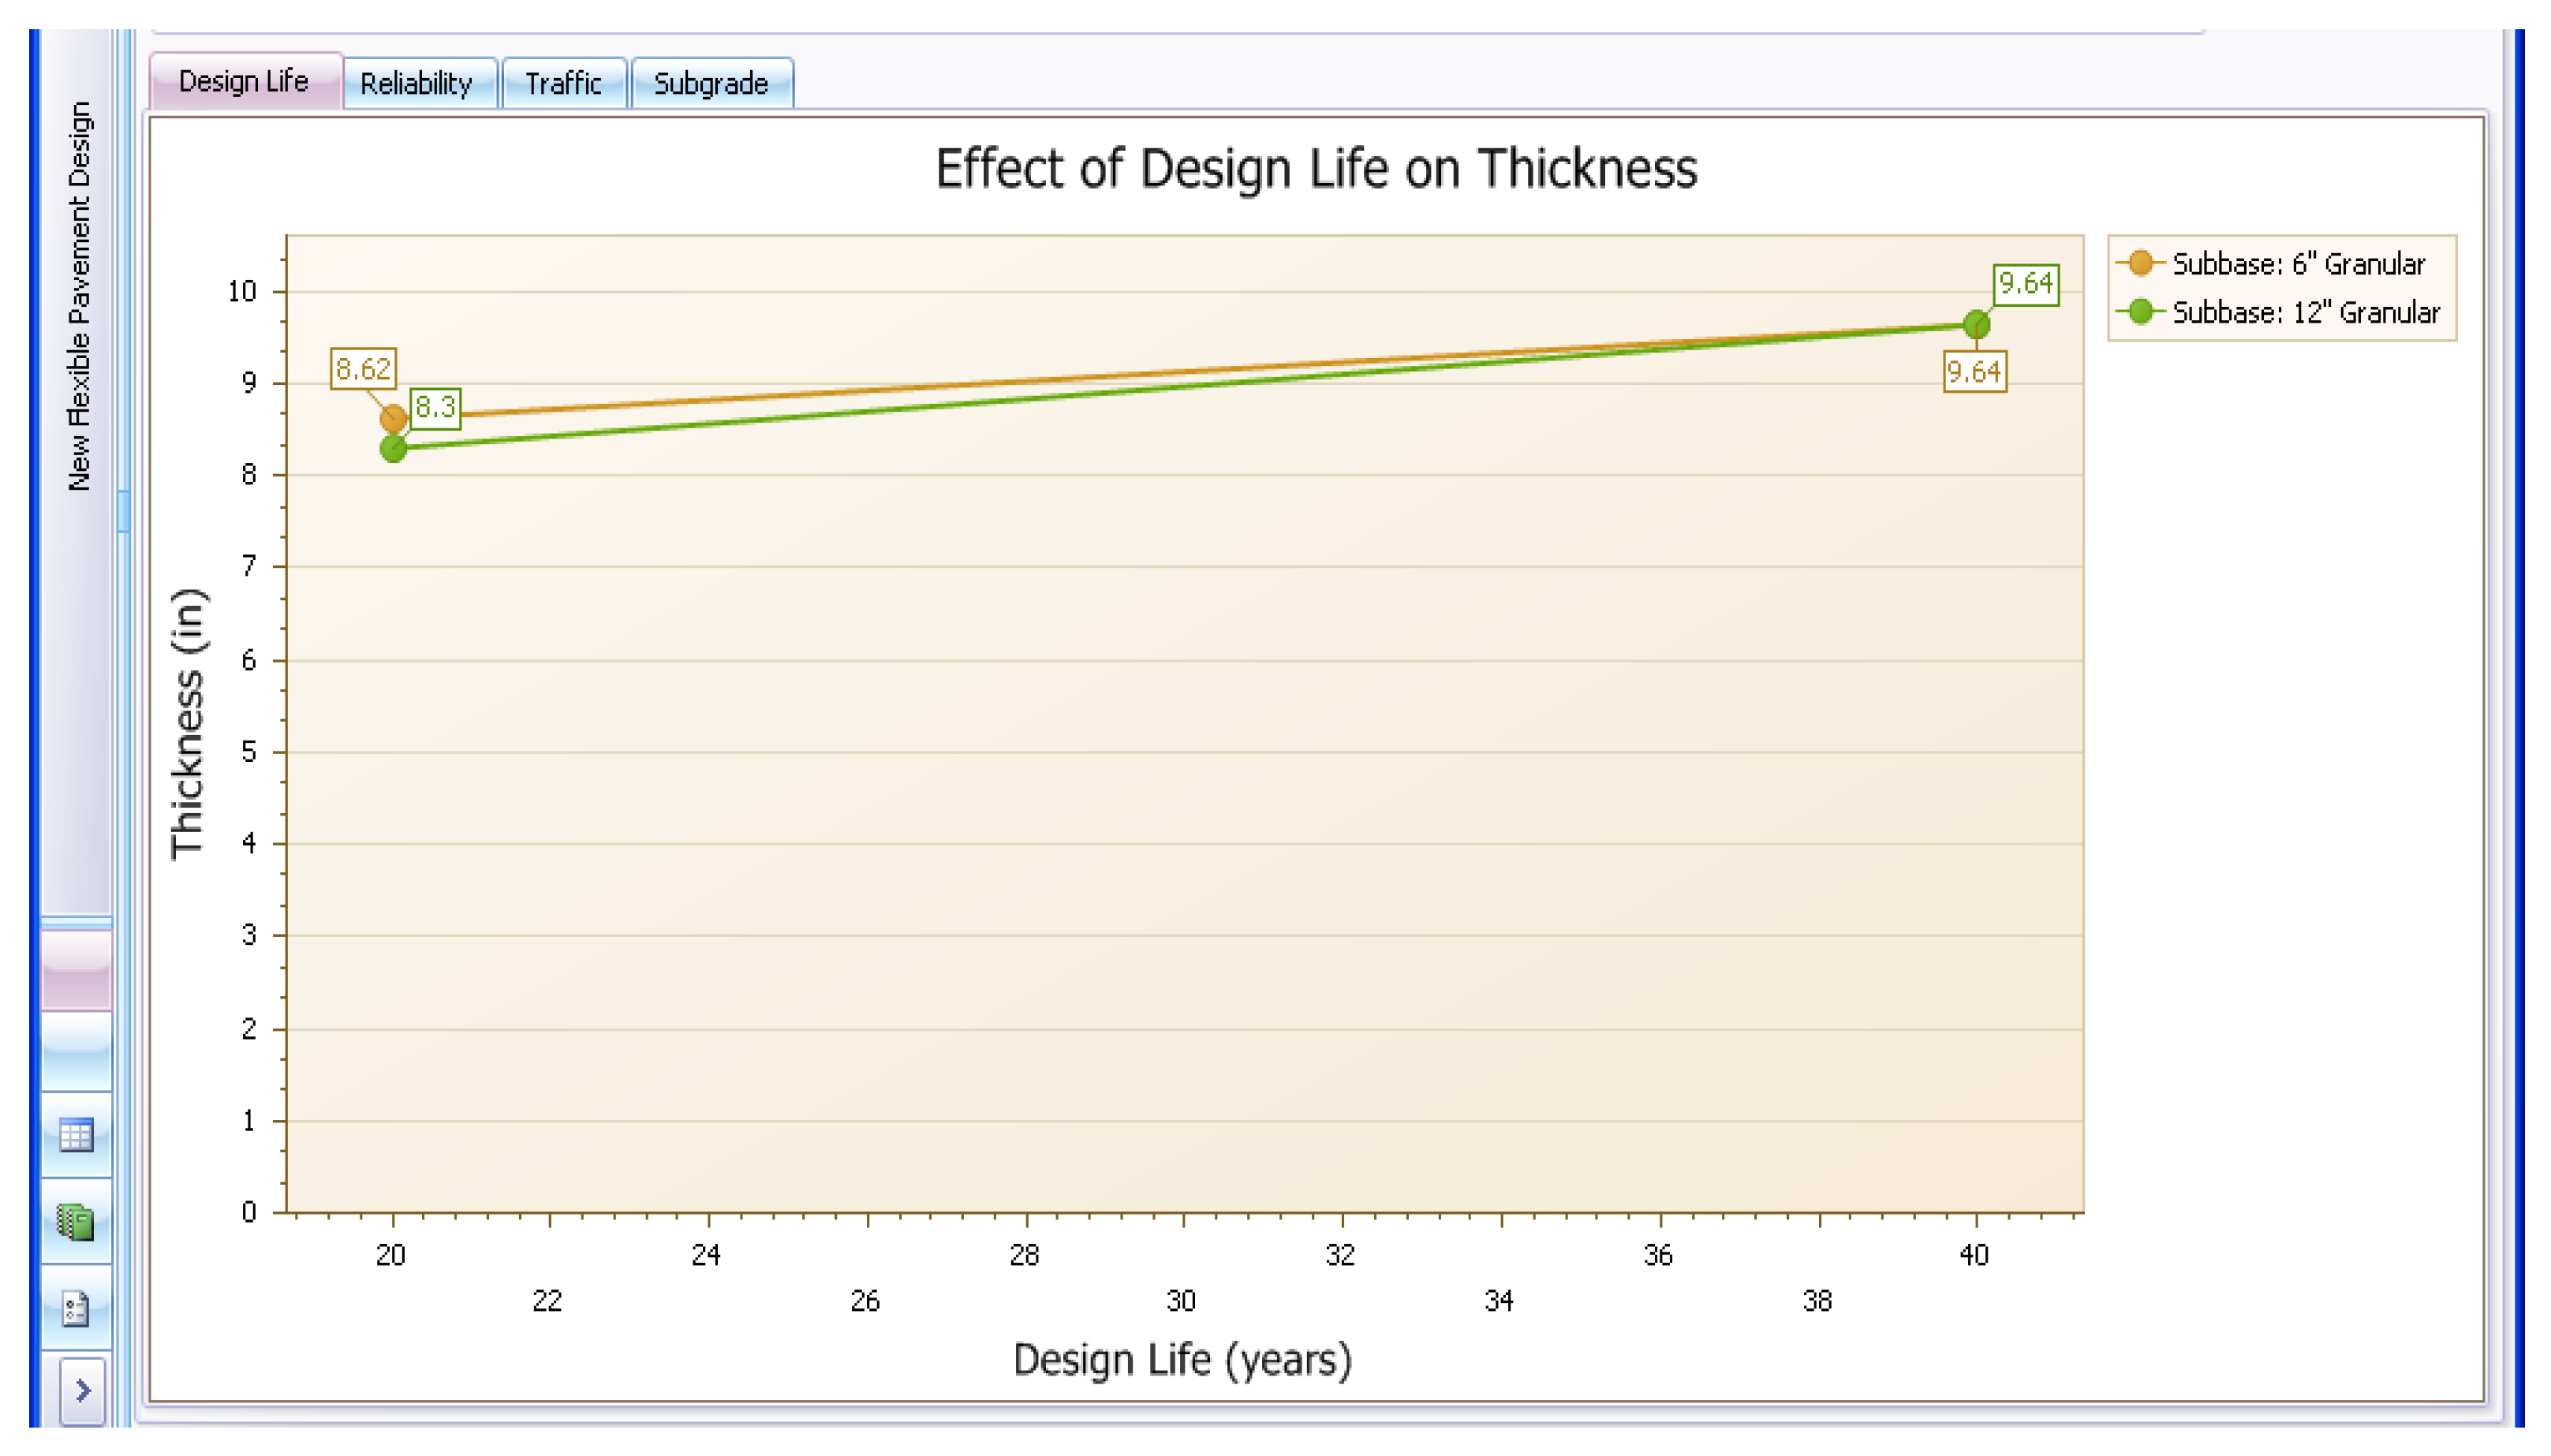Viewport: 2551px width, 1456px height.
Task: Click the green notebooks icon in sidebar
Action: click(x=76, y=1221)
